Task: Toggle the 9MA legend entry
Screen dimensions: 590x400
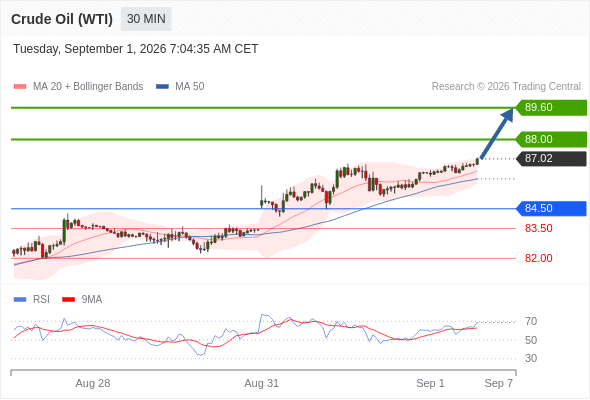Action: click(82, 300)
